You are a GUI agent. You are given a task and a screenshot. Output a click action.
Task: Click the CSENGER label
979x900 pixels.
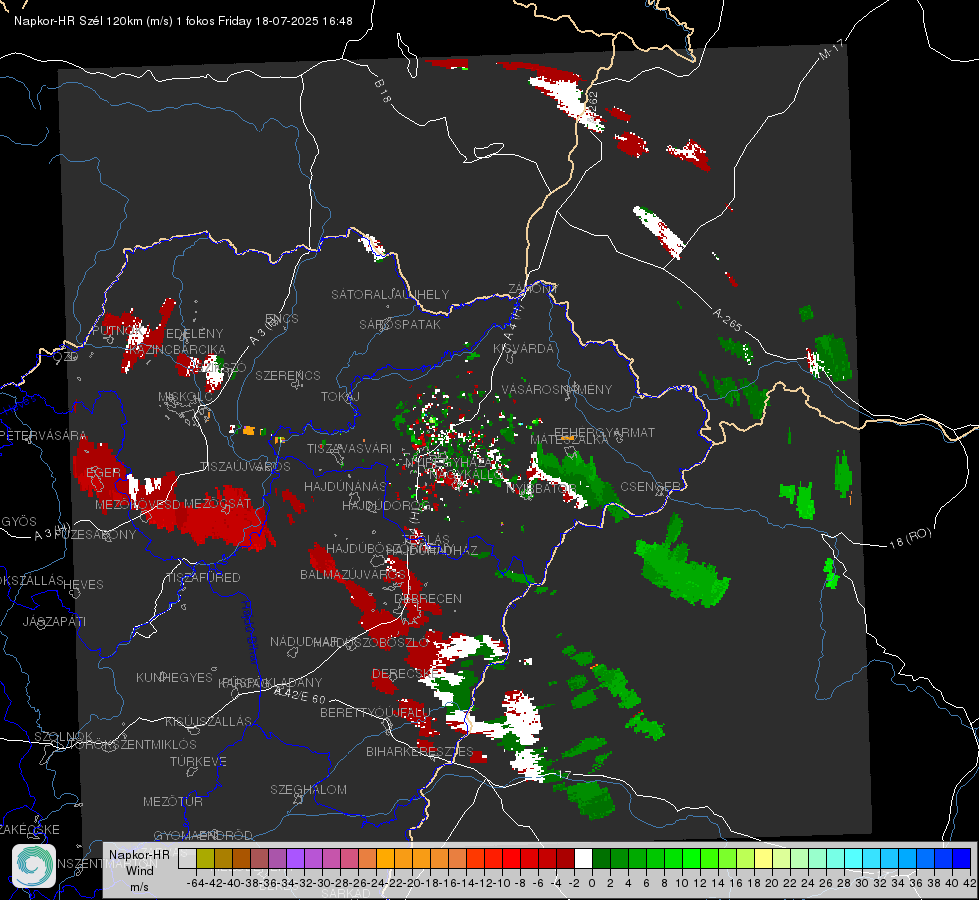click(x=650, y=487)
